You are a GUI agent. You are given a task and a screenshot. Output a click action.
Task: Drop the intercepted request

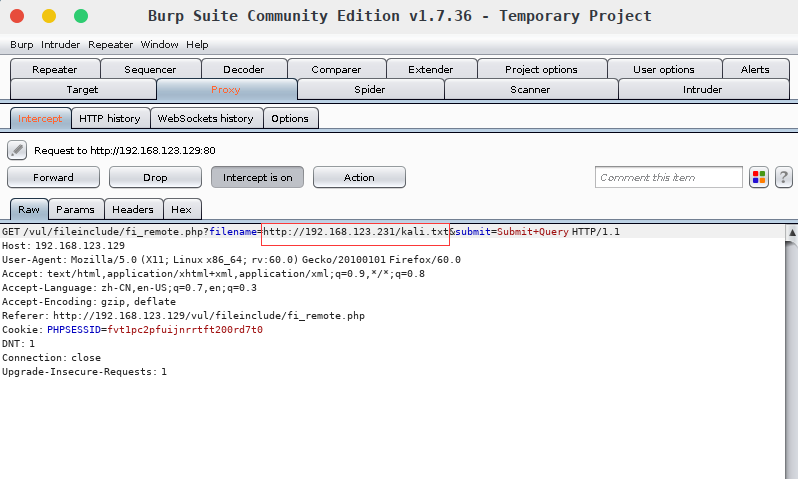coord(155,177)
